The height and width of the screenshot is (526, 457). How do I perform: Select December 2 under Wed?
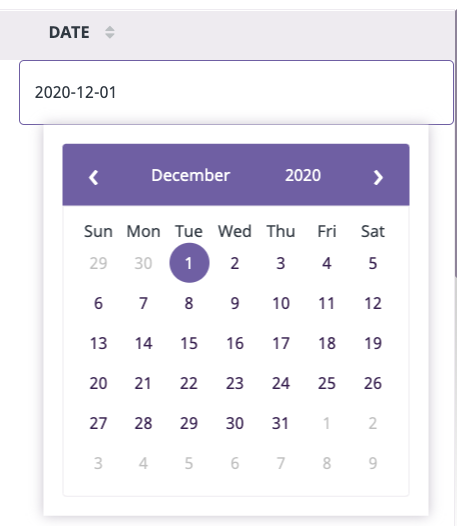pos(235,263)
